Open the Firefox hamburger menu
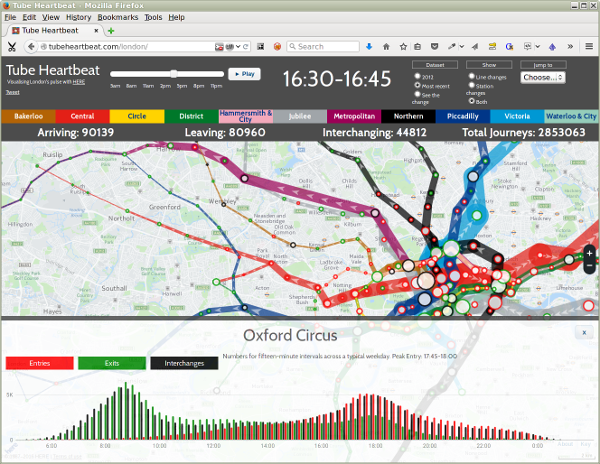This screenshot has height=464, width=600. click(x=589, y=47)
